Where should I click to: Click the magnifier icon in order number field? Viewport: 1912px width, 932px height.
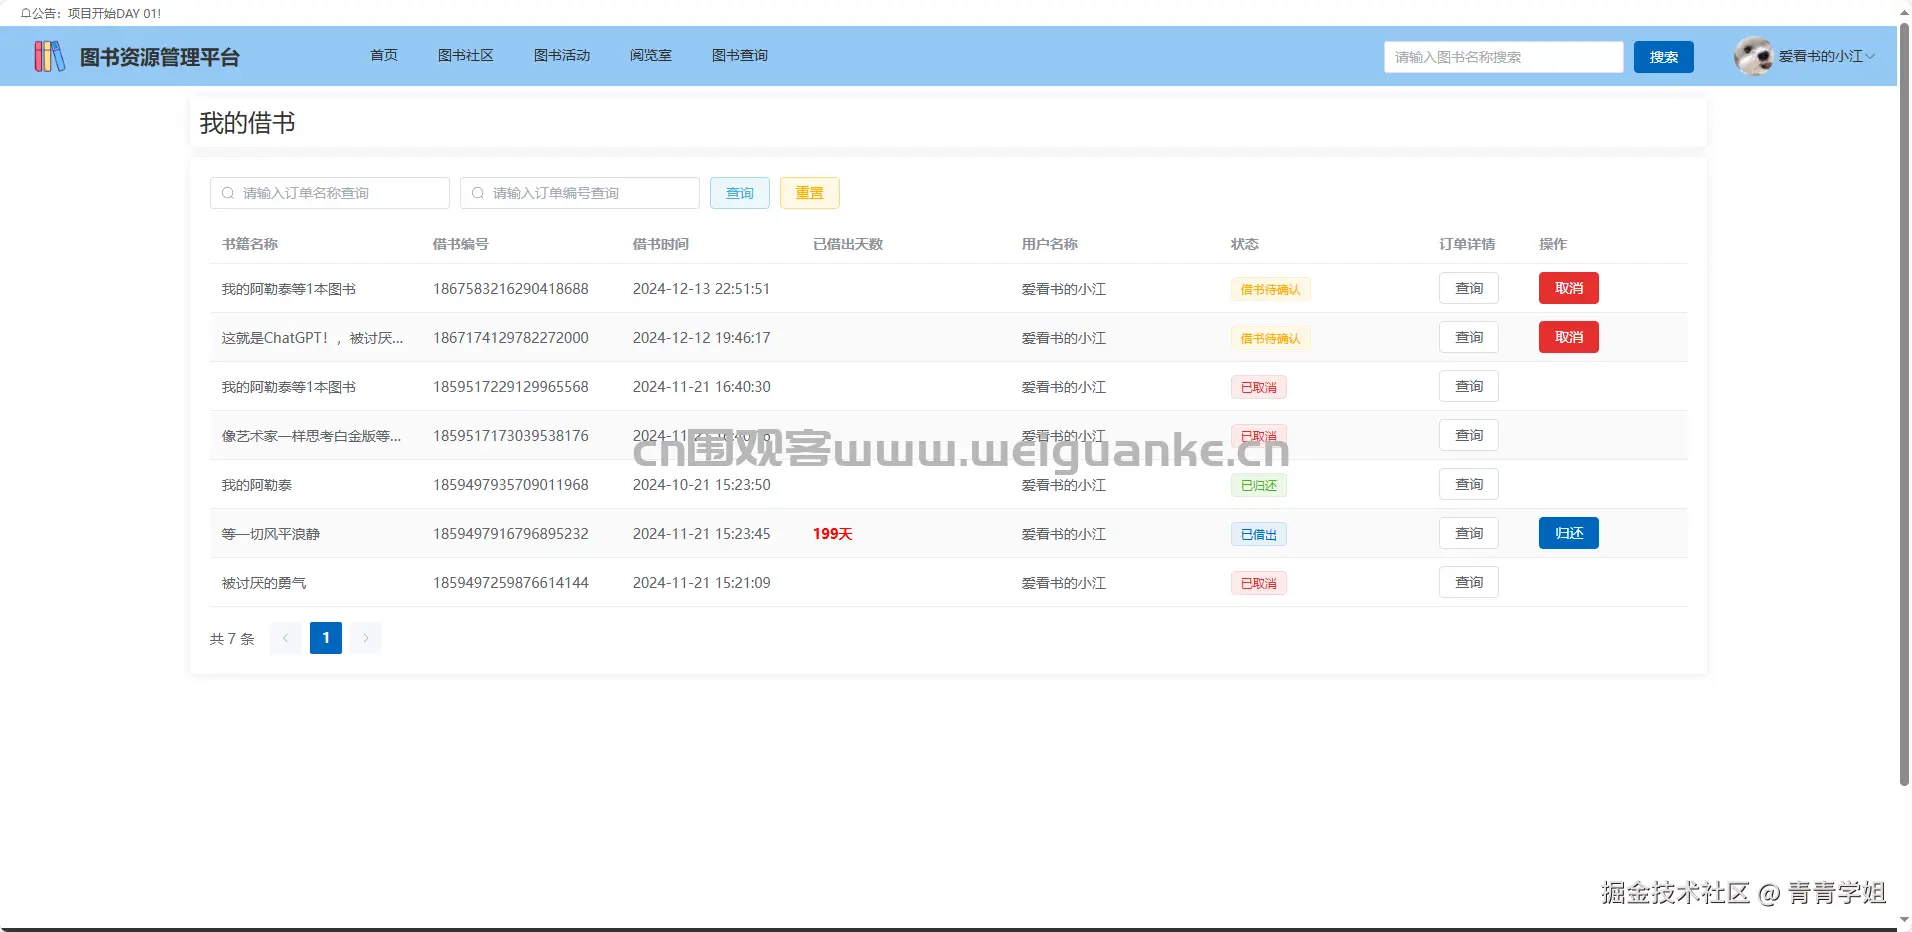click(x=476, y=193)
